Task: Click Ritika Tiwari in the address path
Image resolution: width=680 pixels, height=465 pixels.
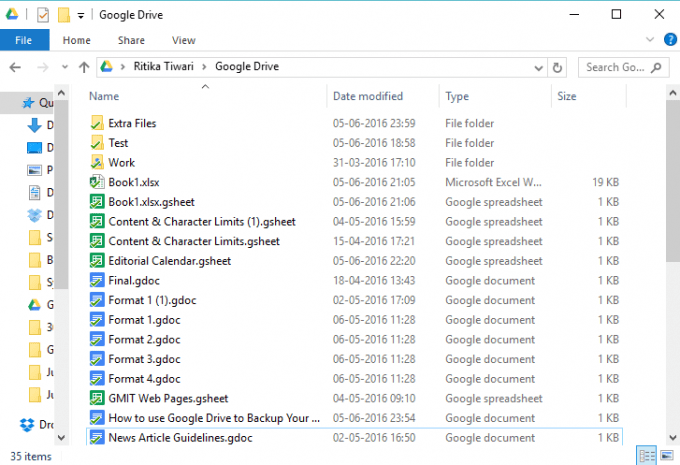Action: coord(163,66)
